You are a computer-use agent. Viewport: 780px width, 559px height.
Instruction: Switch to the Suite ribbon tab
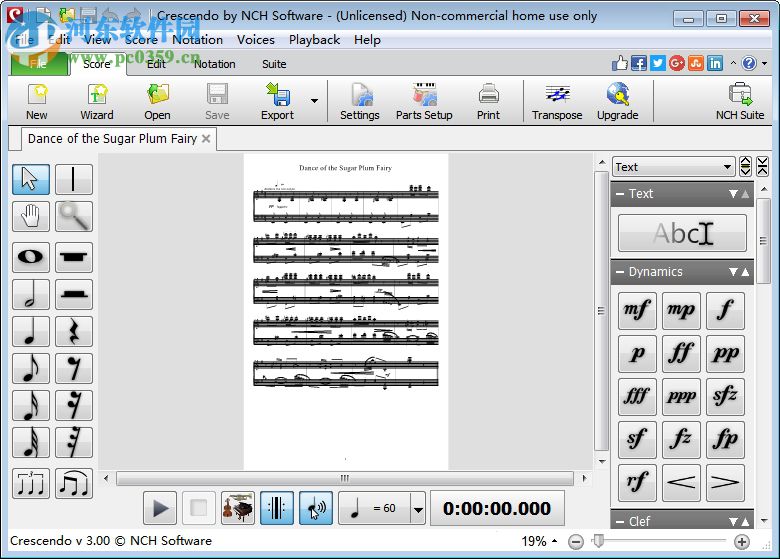coord(274,64)
